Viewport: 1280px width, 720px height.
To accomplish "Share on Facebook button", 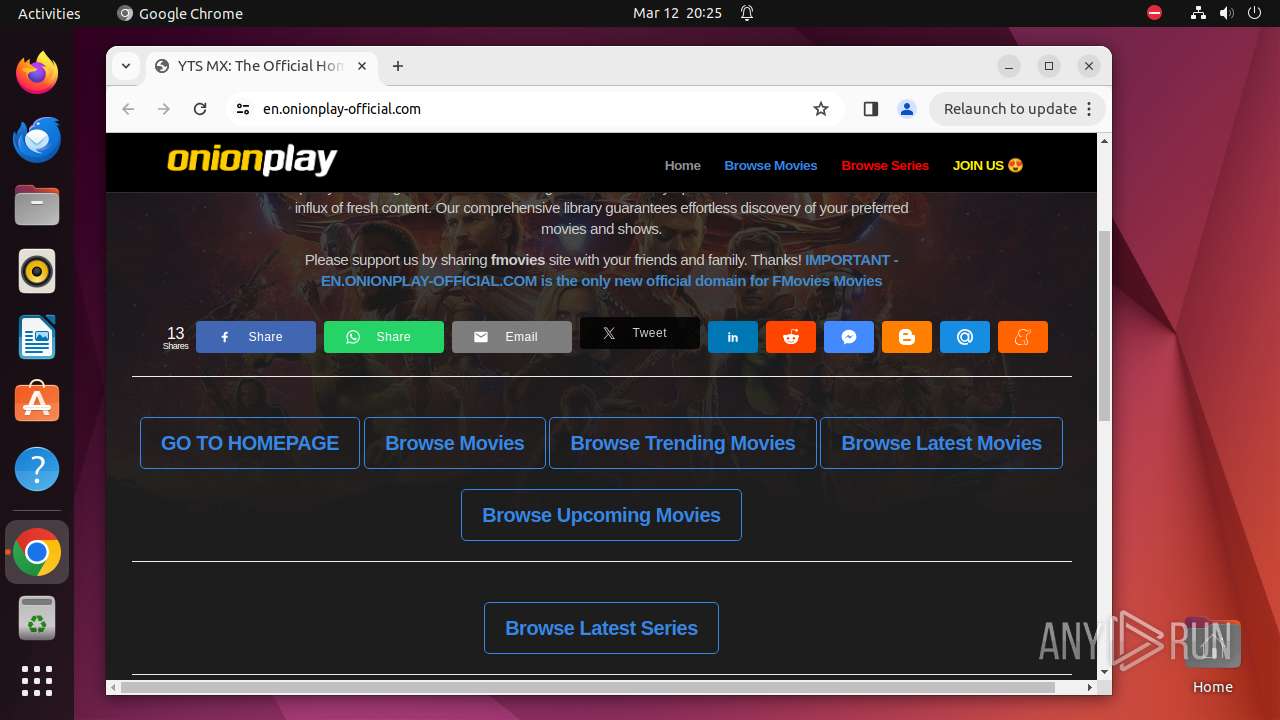I will pos(256,337).
